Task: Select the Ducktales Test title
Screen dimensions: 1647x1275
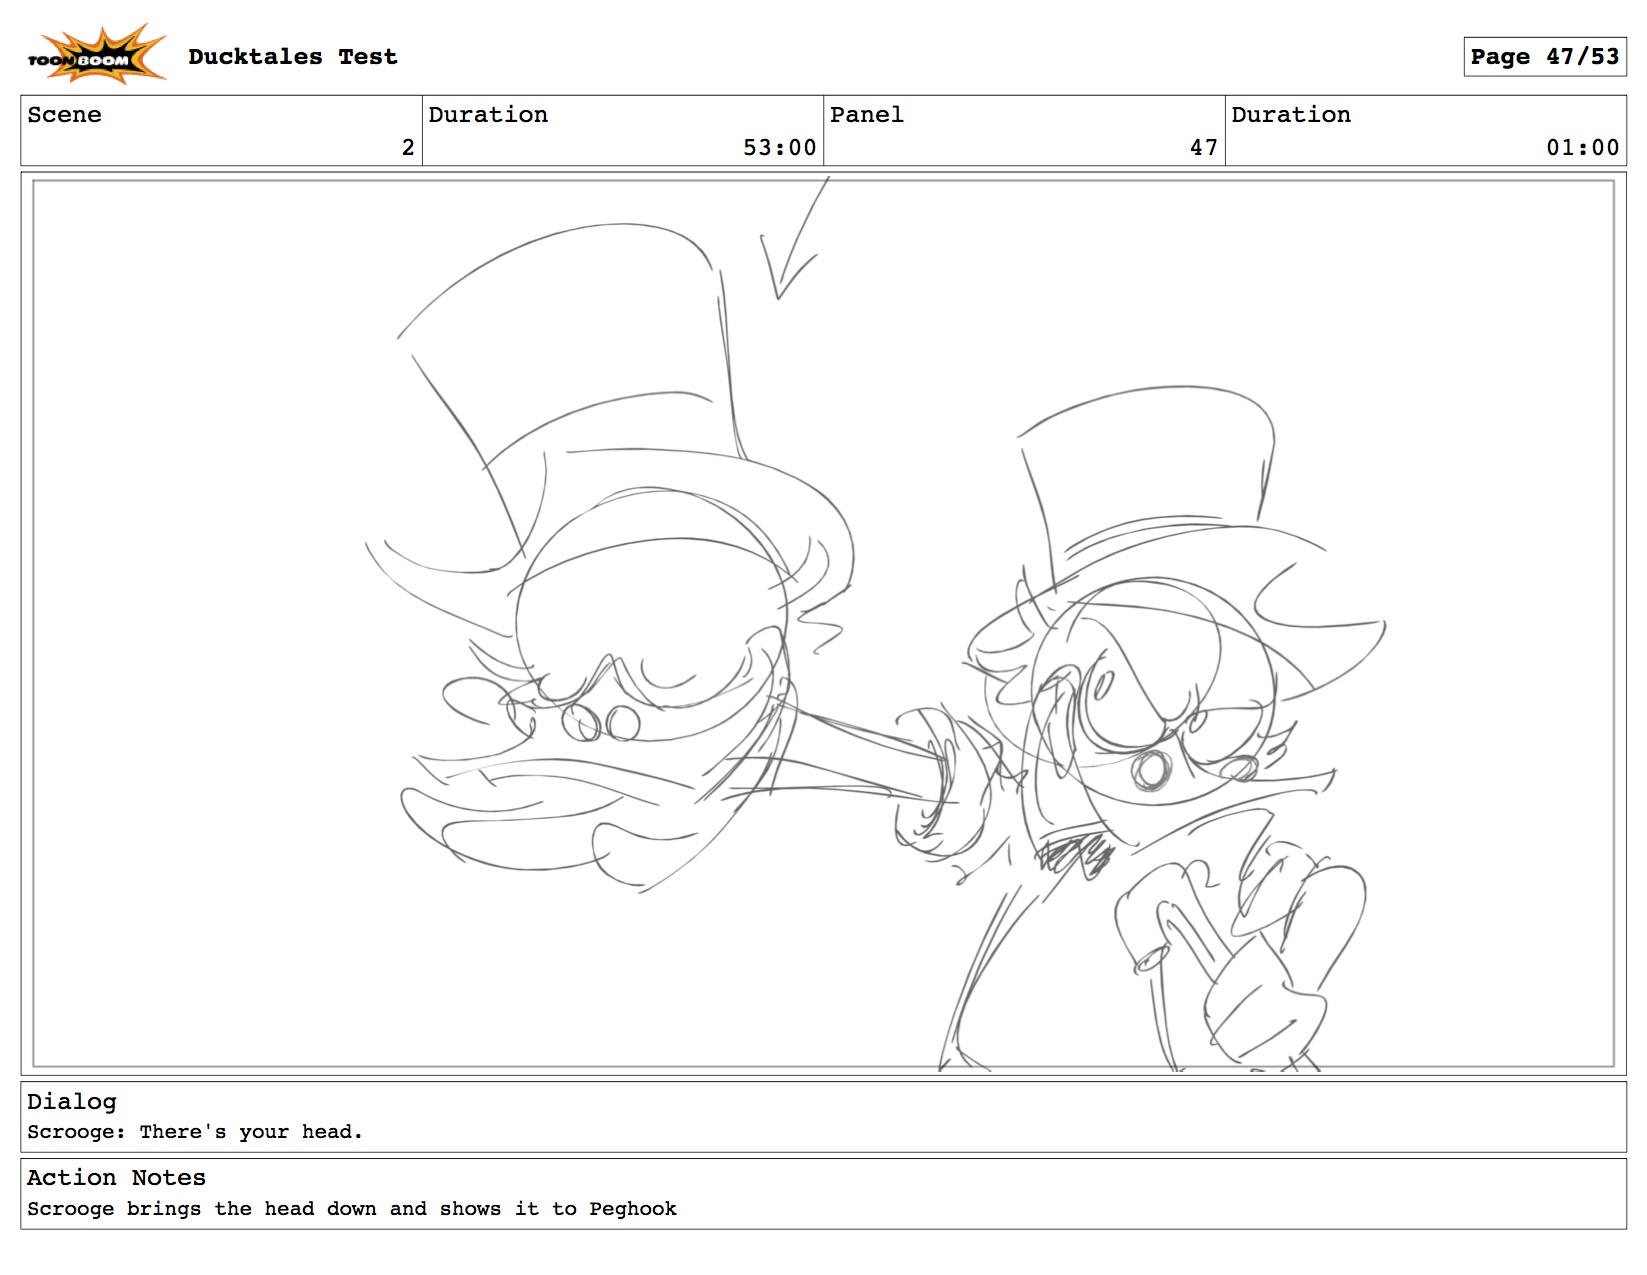Action: [x=292, y=57]
